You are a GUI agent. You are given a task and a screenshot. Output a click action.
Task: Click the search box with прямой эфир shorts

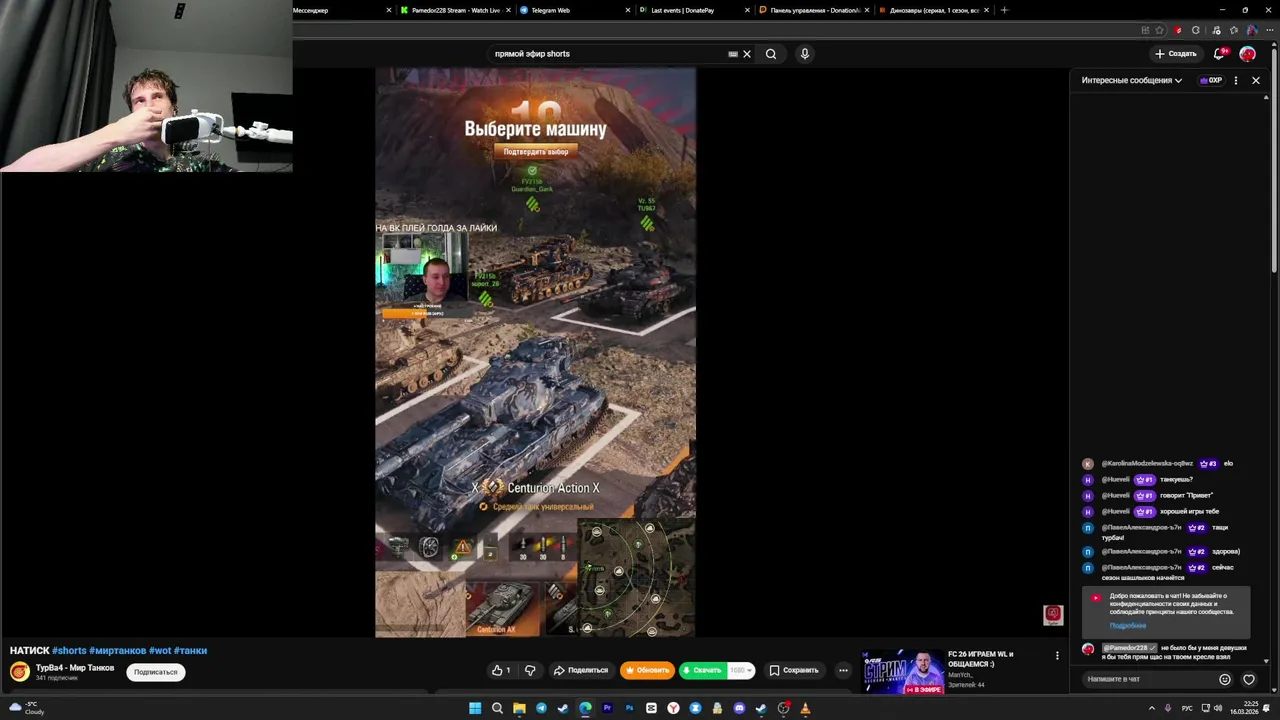click(610, 54)
